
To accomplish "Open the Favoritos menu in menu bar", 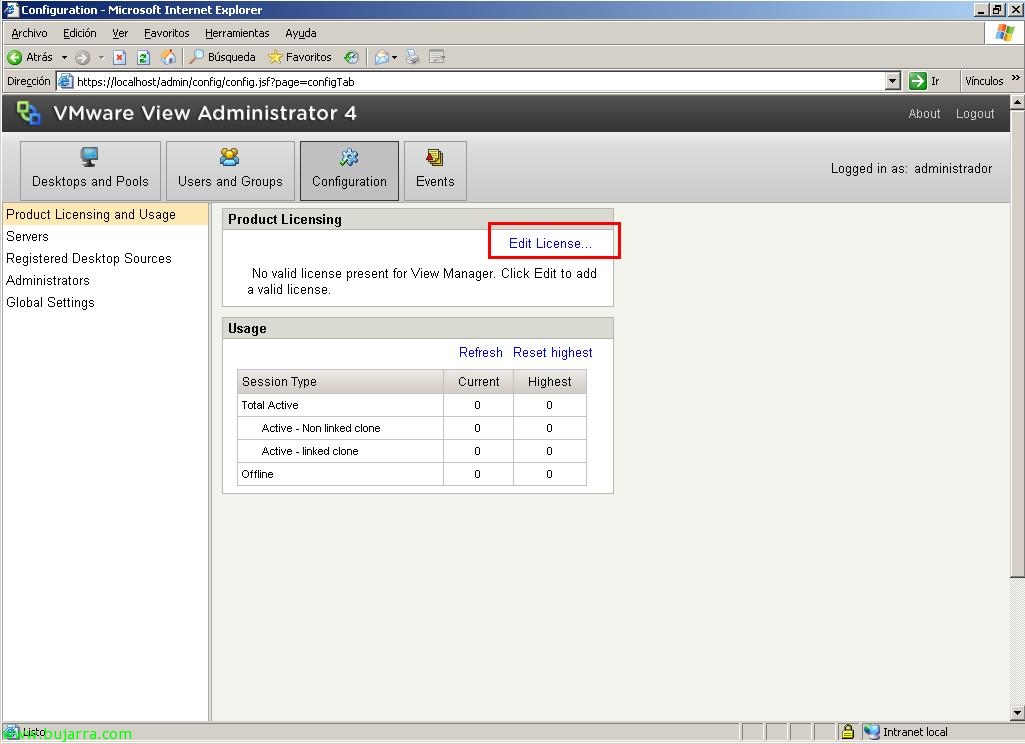I will [x=167, y=33].
